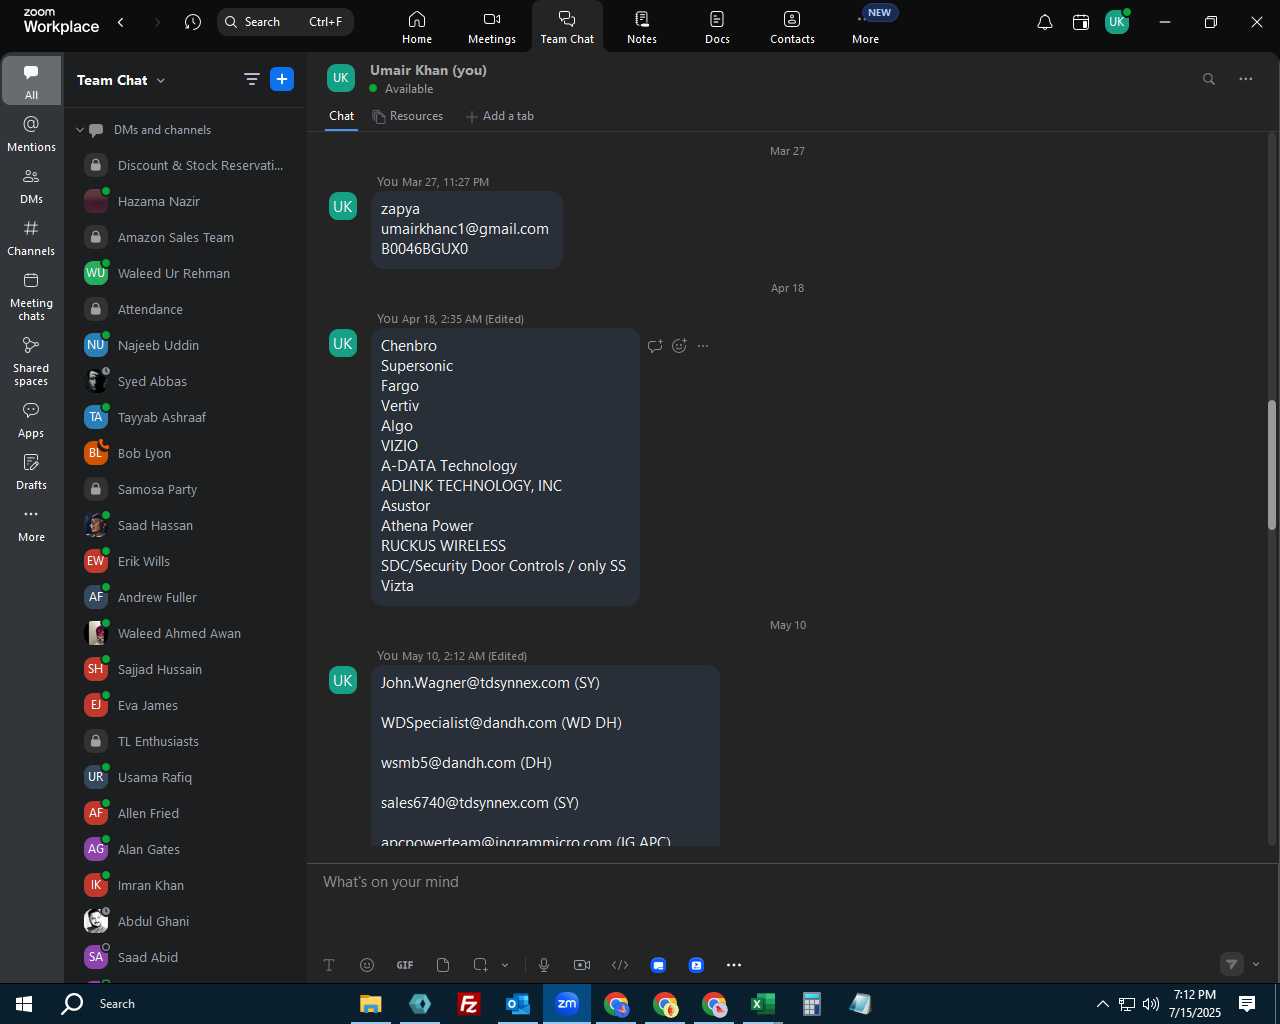
Task: Open Shared spaces in sidebar
Action: [31, 361]
